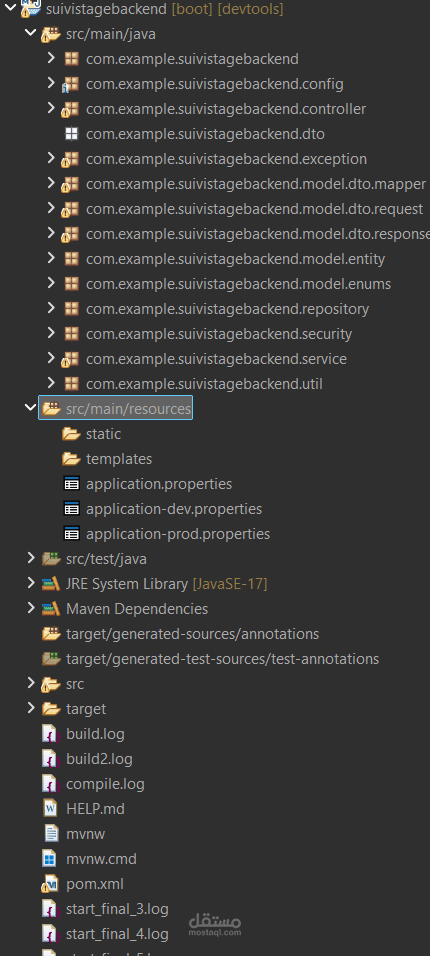430x956 pixels.
Task: Select com.example.suivistagebackend.dto package label
Action: pos(205,134)
